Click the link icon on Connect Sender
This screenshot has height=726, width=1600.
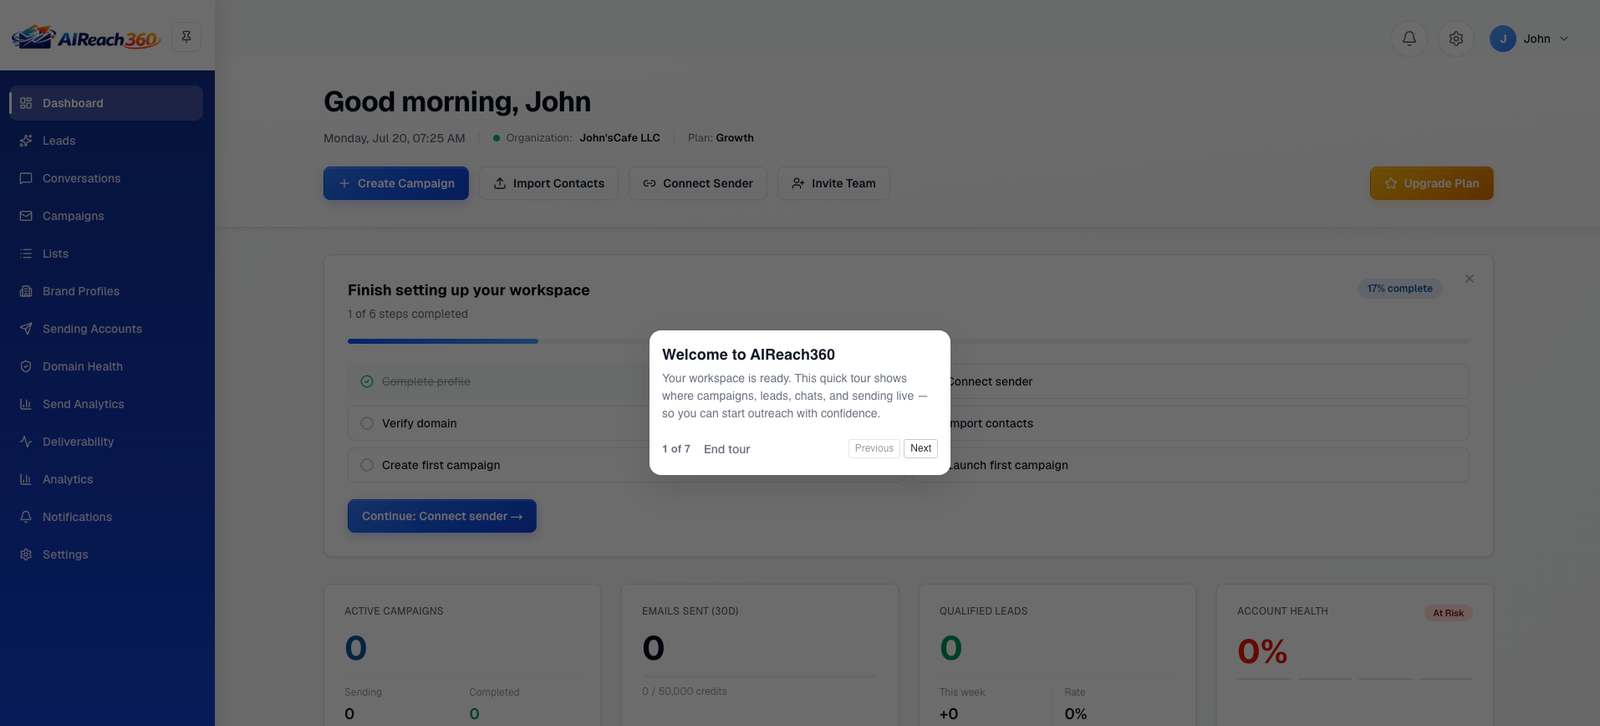point(649,183)
